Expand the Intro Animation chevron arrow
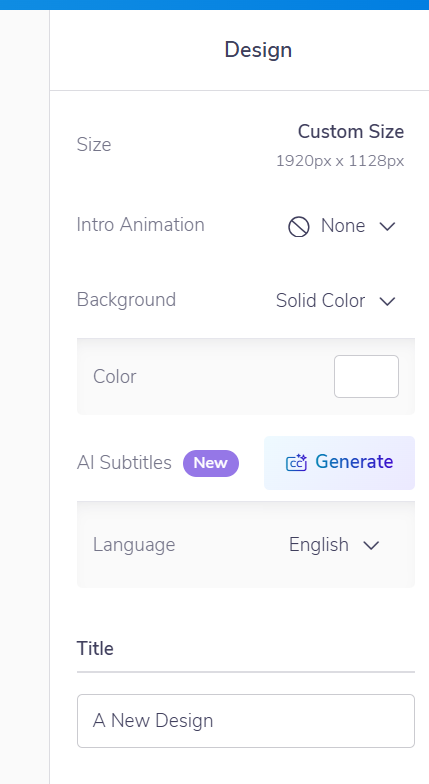Viewport: 429px width, 784px height. [387, 226]
